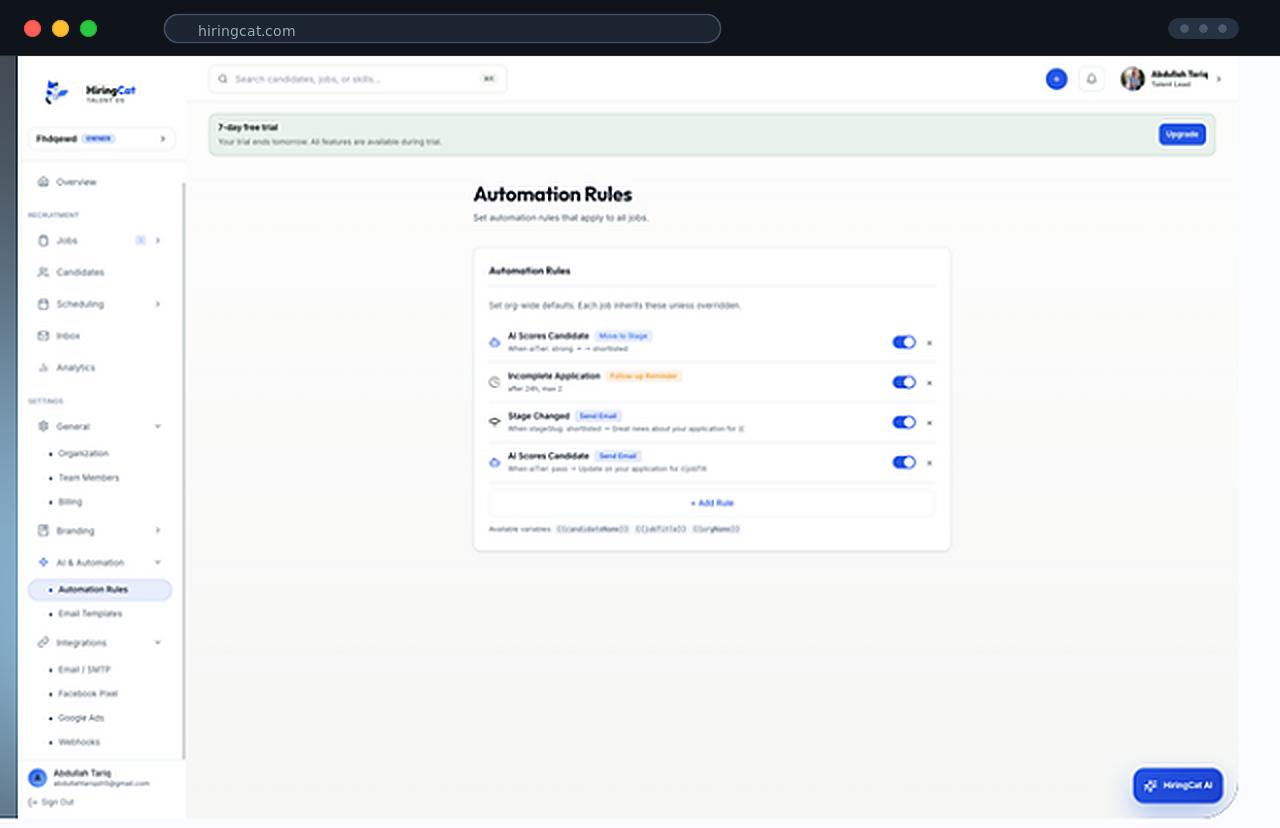Click the General gear icon
This screenshot has height=828, width=1280.
pos(43,426)
